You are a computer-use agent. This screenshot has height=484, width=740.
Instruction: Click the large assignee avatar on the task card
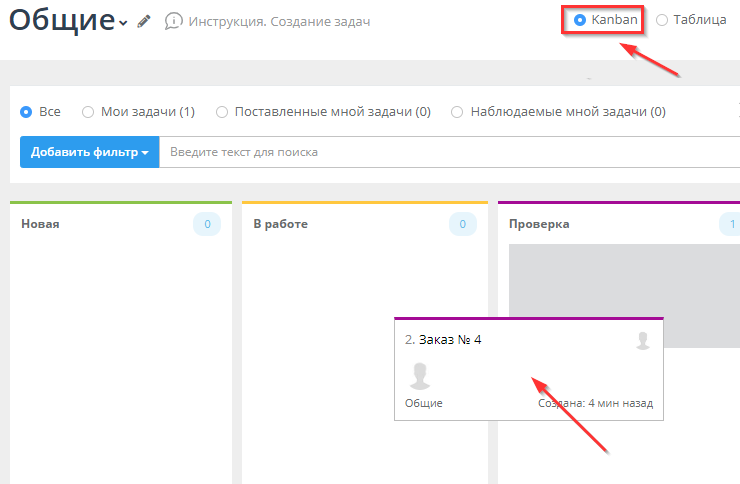421,376
